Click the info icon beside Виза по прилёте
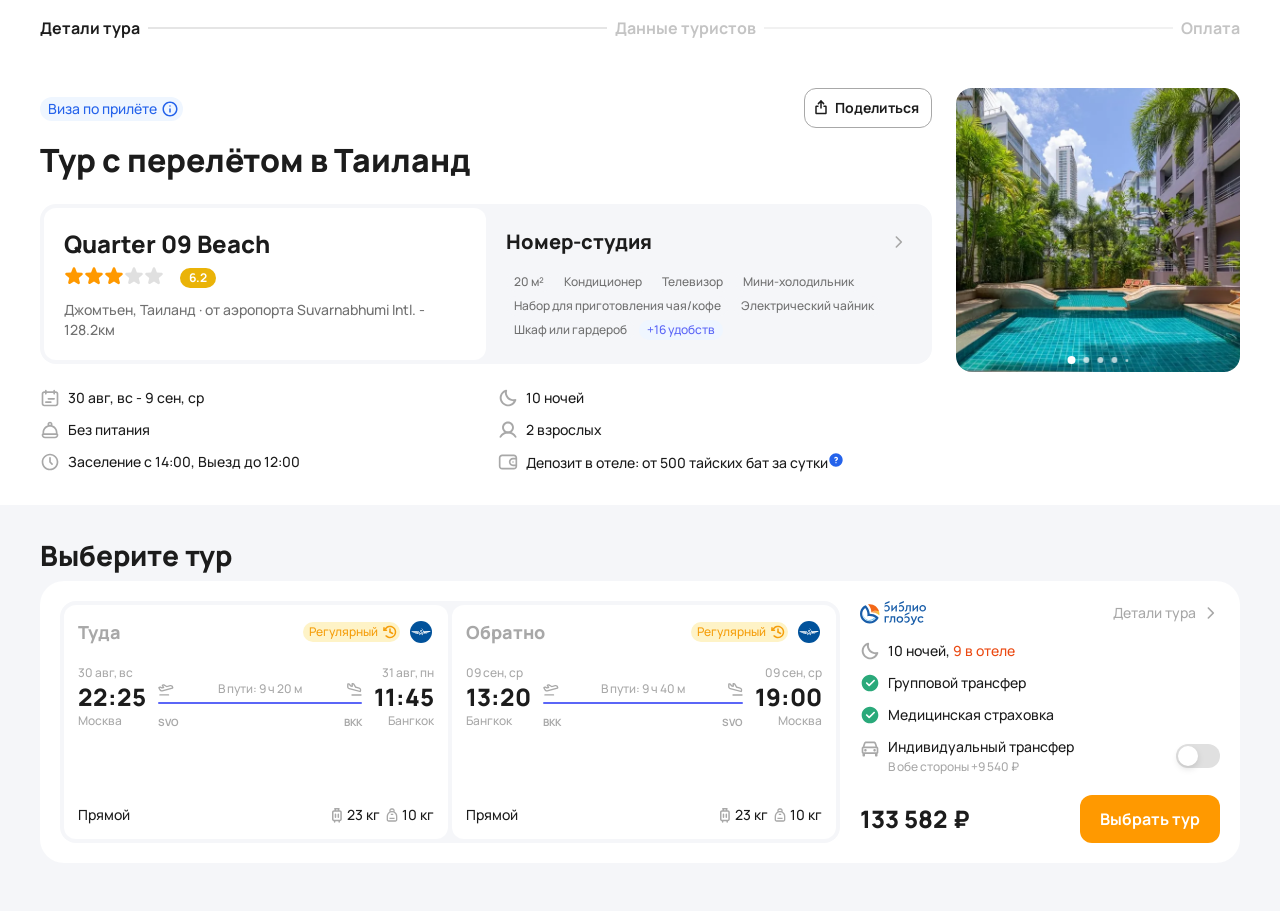Image resolution: width=1280 pixels, height=911 pixels. click(170, 109)
